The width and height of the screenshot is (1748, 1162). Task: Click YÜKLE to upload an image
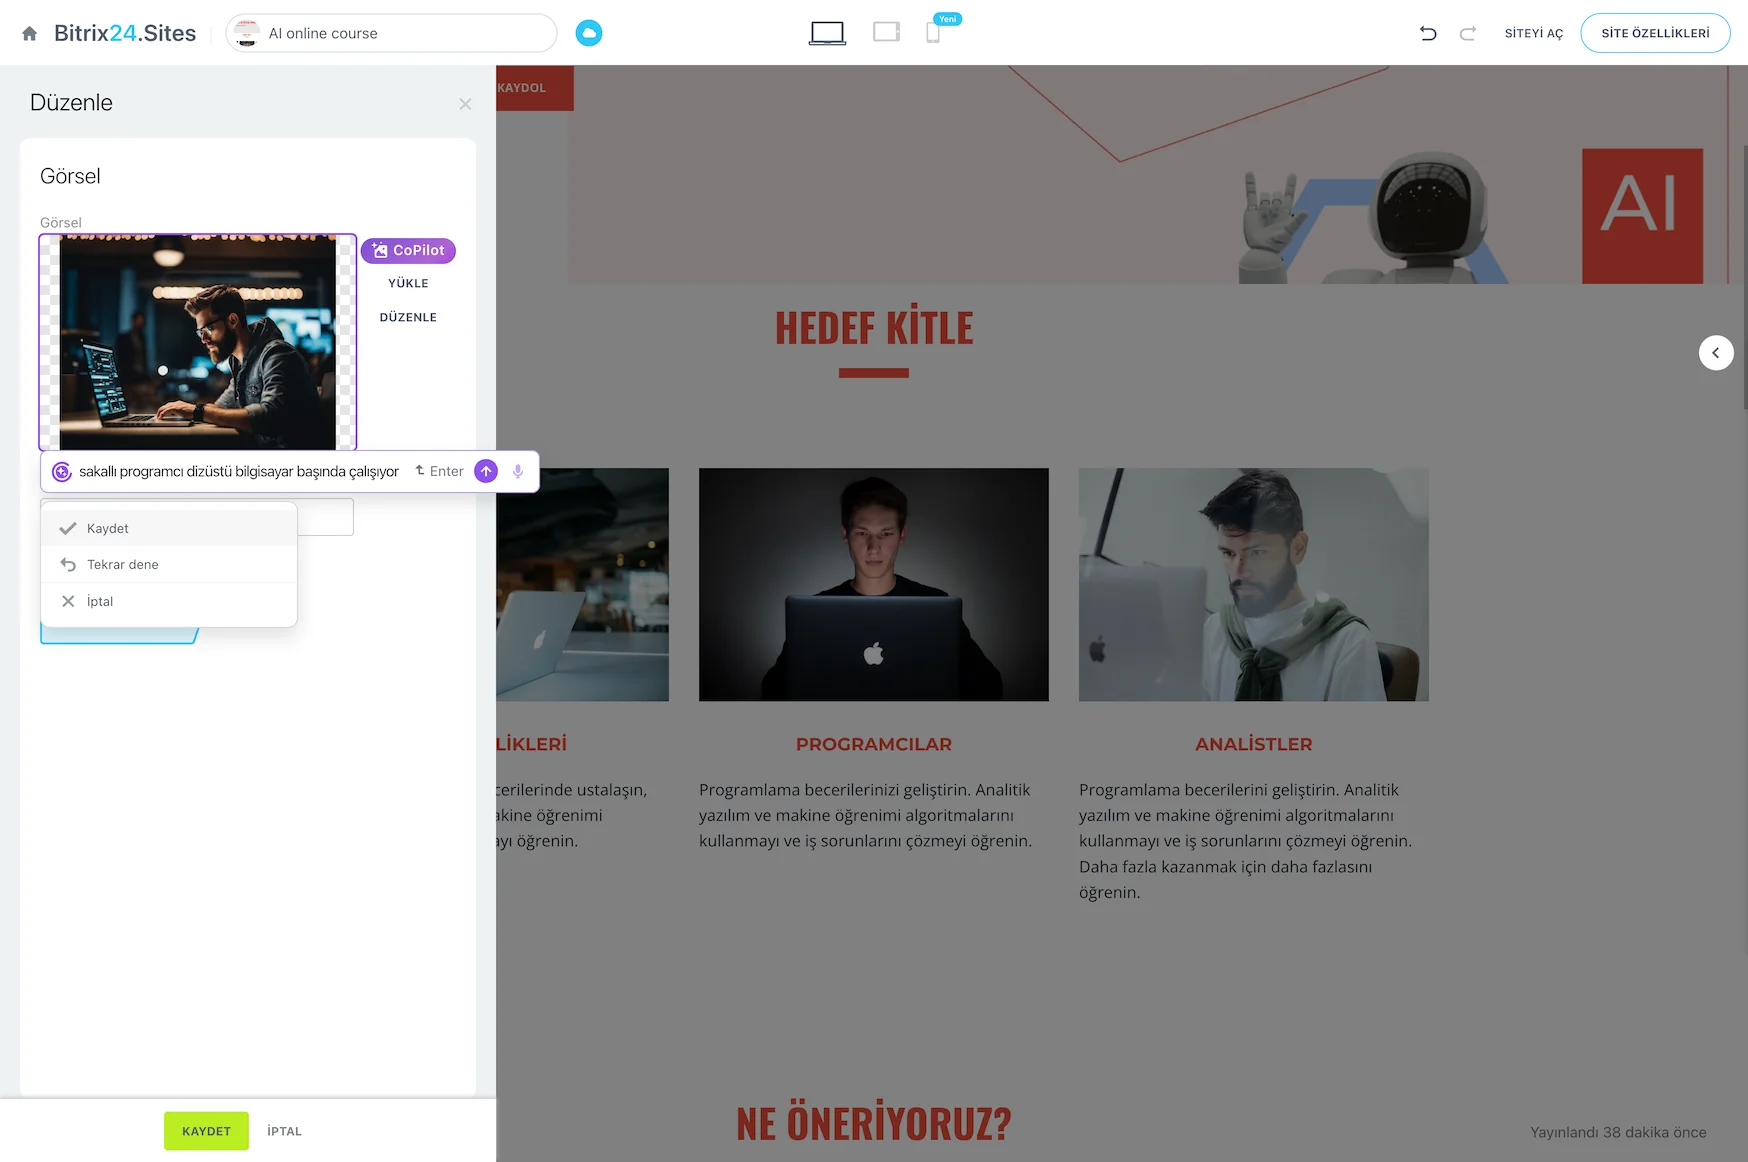[x=408, y=283]
